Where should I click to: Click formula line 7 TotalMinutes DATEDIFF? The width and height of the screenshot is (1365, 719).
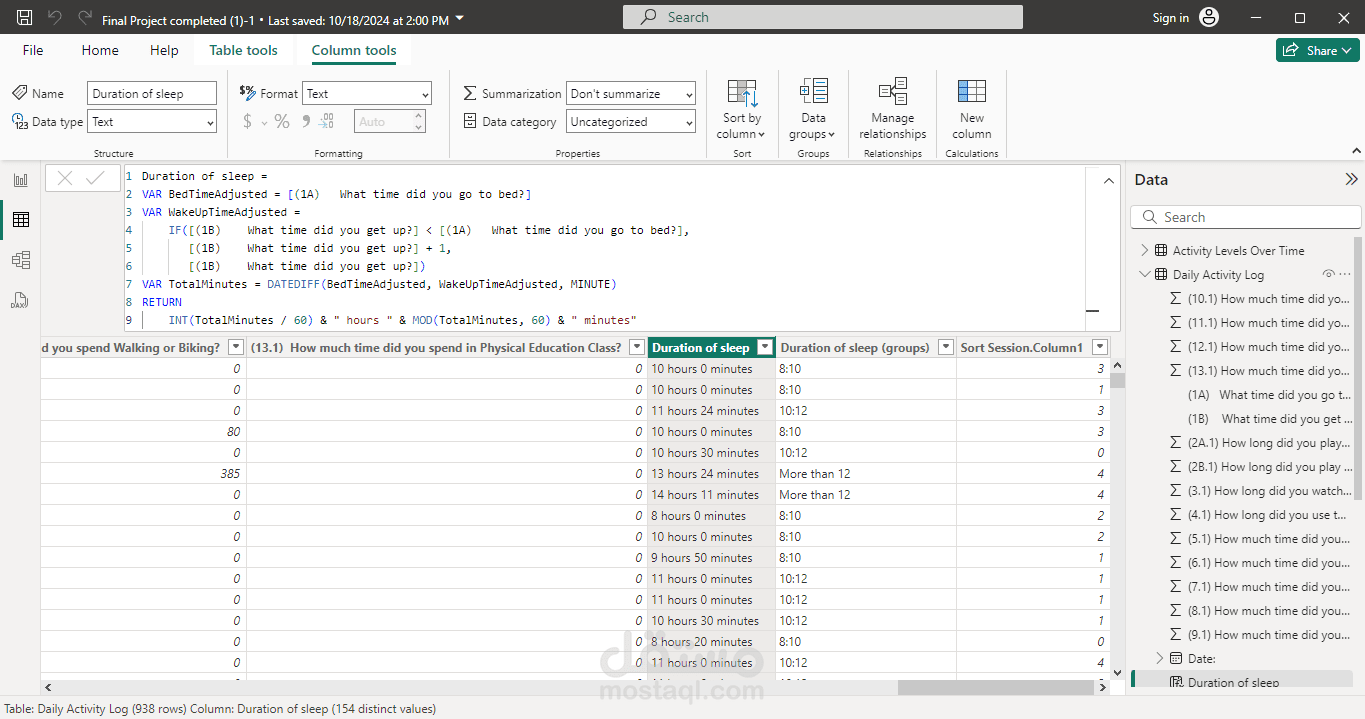click(x=380, y=284)
